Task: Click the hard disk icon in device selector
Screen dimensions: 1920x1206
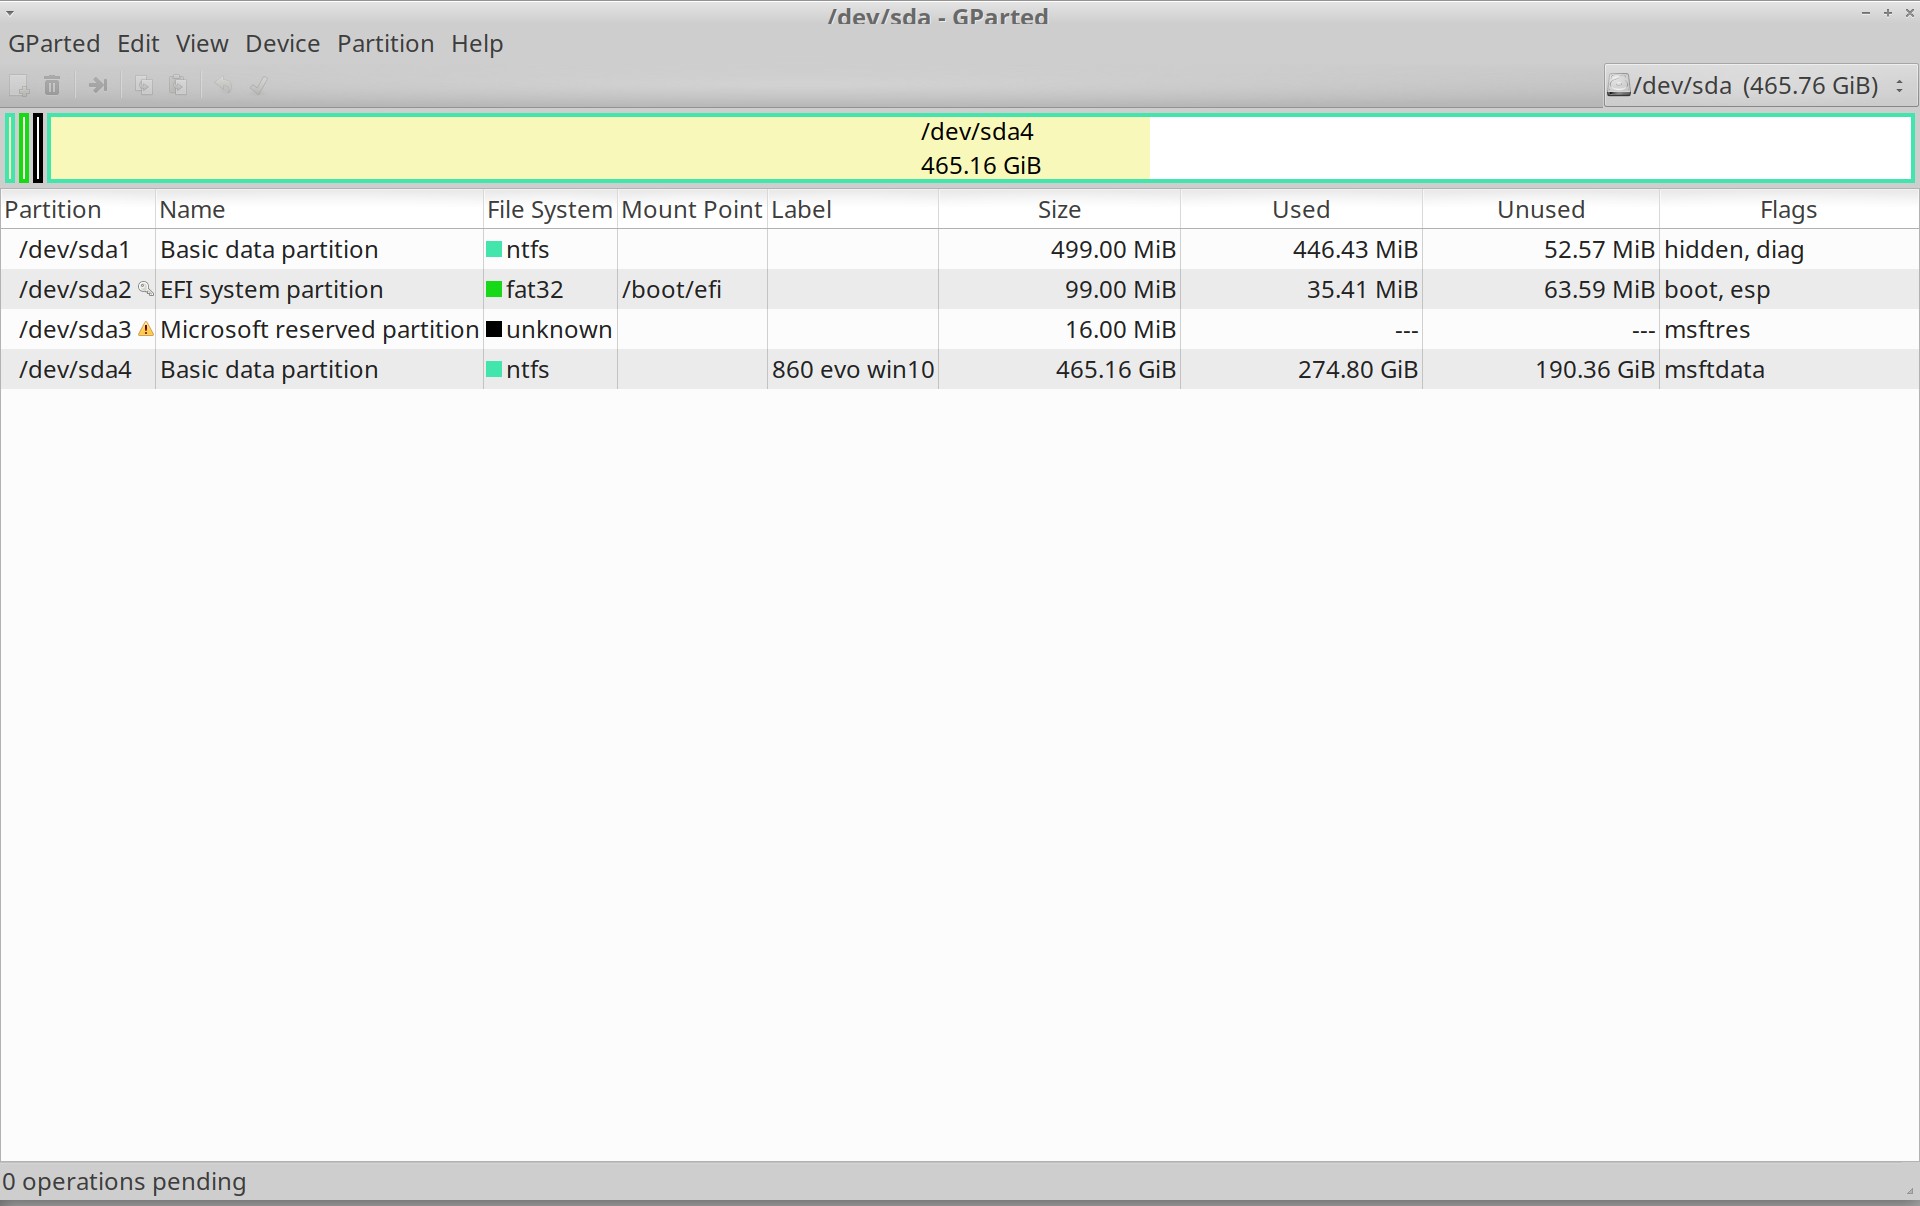Action: [x=1620, y=85]
